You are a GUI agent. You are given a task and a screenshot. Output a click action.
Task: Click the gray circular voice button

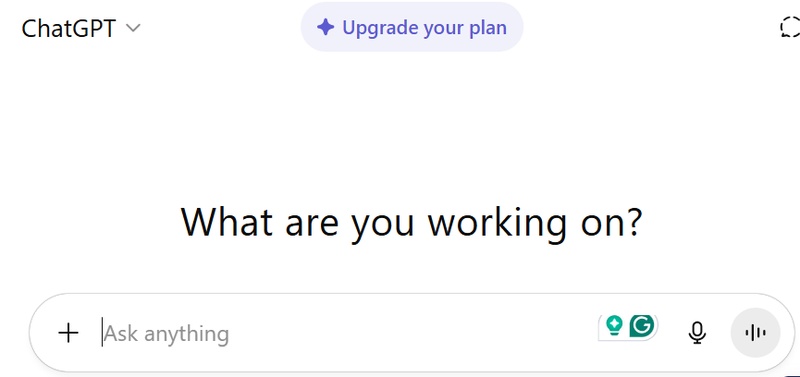point(755,333)
